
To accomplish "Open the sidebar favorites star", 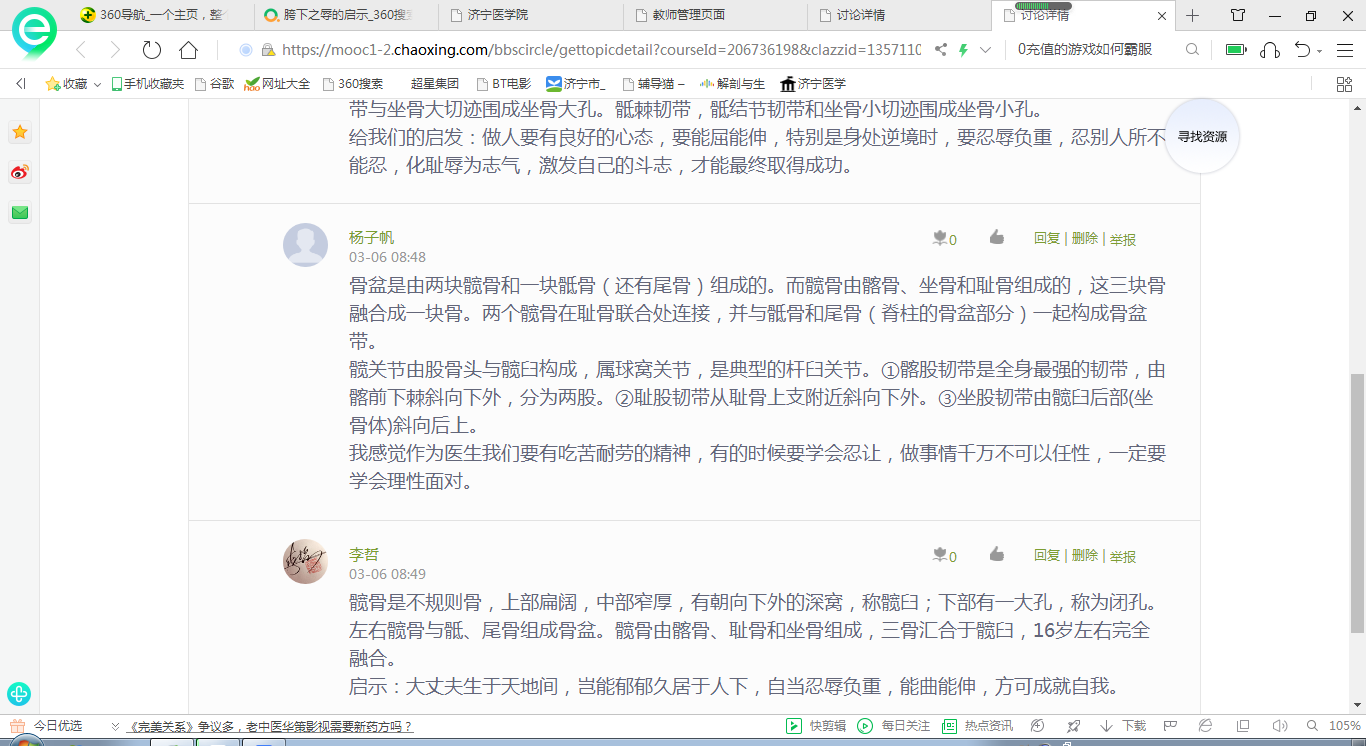I will (x=19, y=132).
